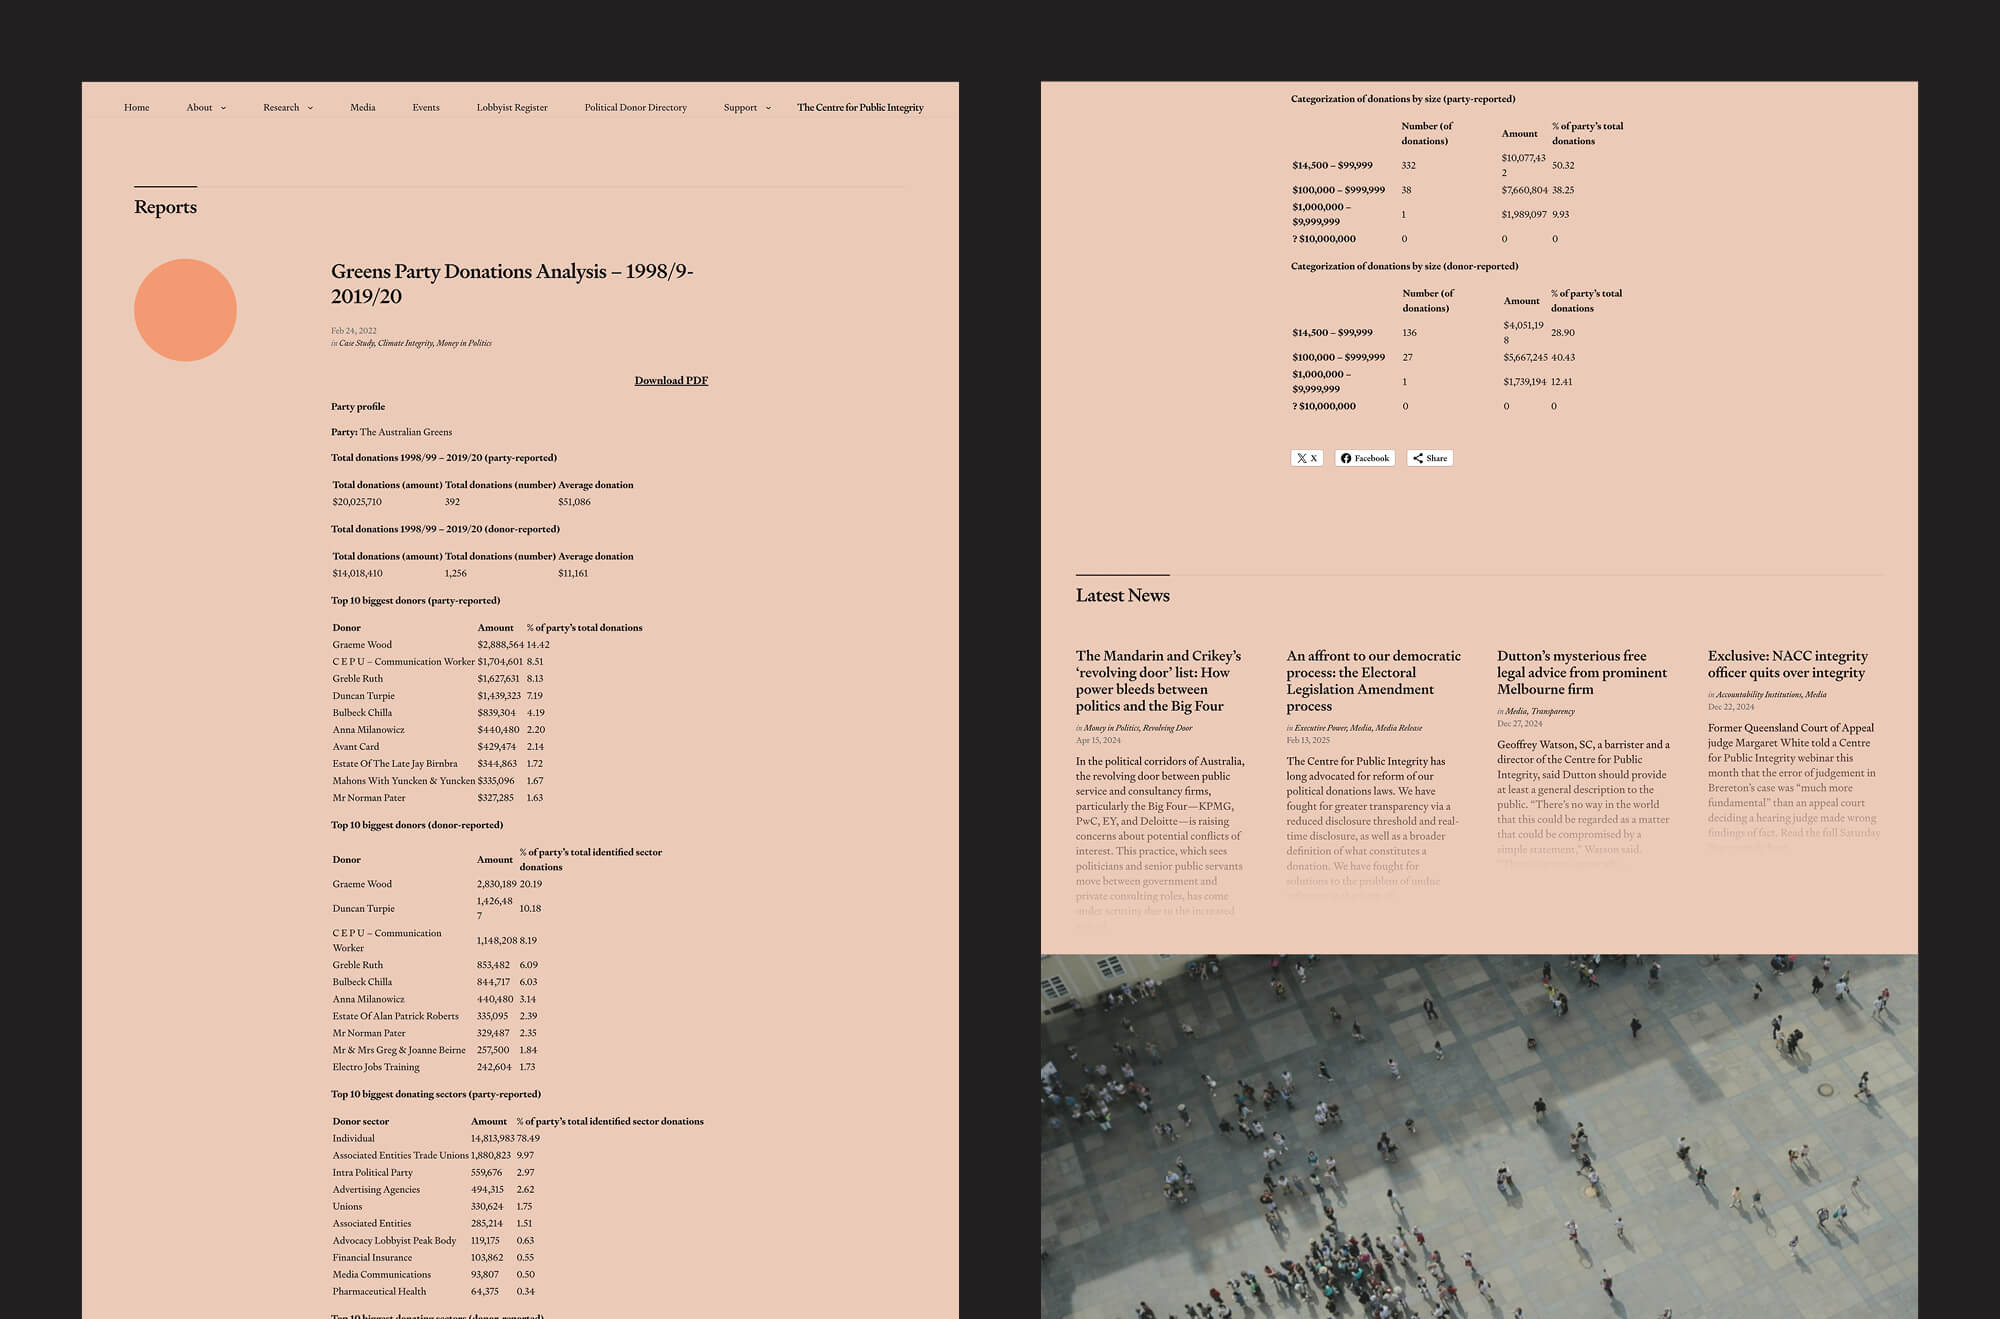This screenshot has height=1319, width=2000.
Task: Click the Feb 24, 2022 report date
Action: [x=354, y=330]
